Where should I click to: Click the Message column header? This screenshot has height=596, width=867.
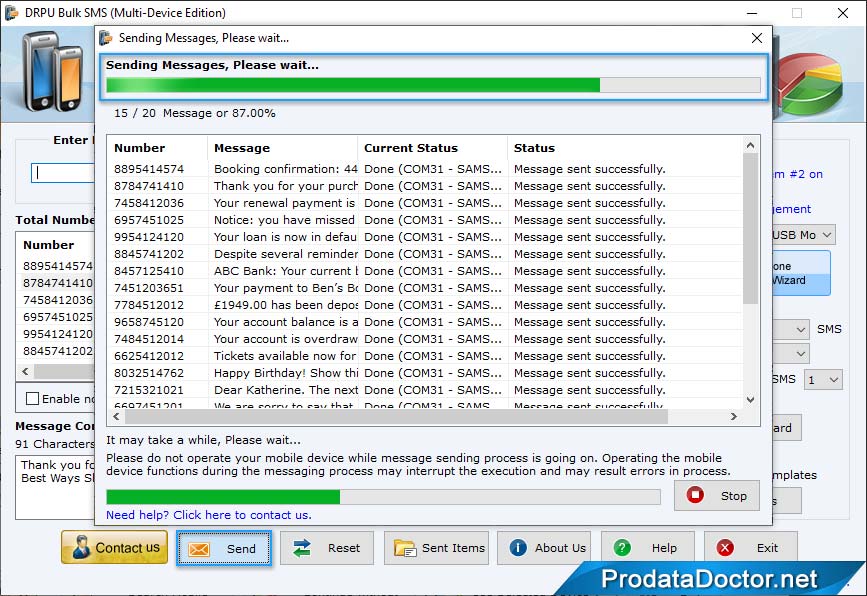[283, 148]
